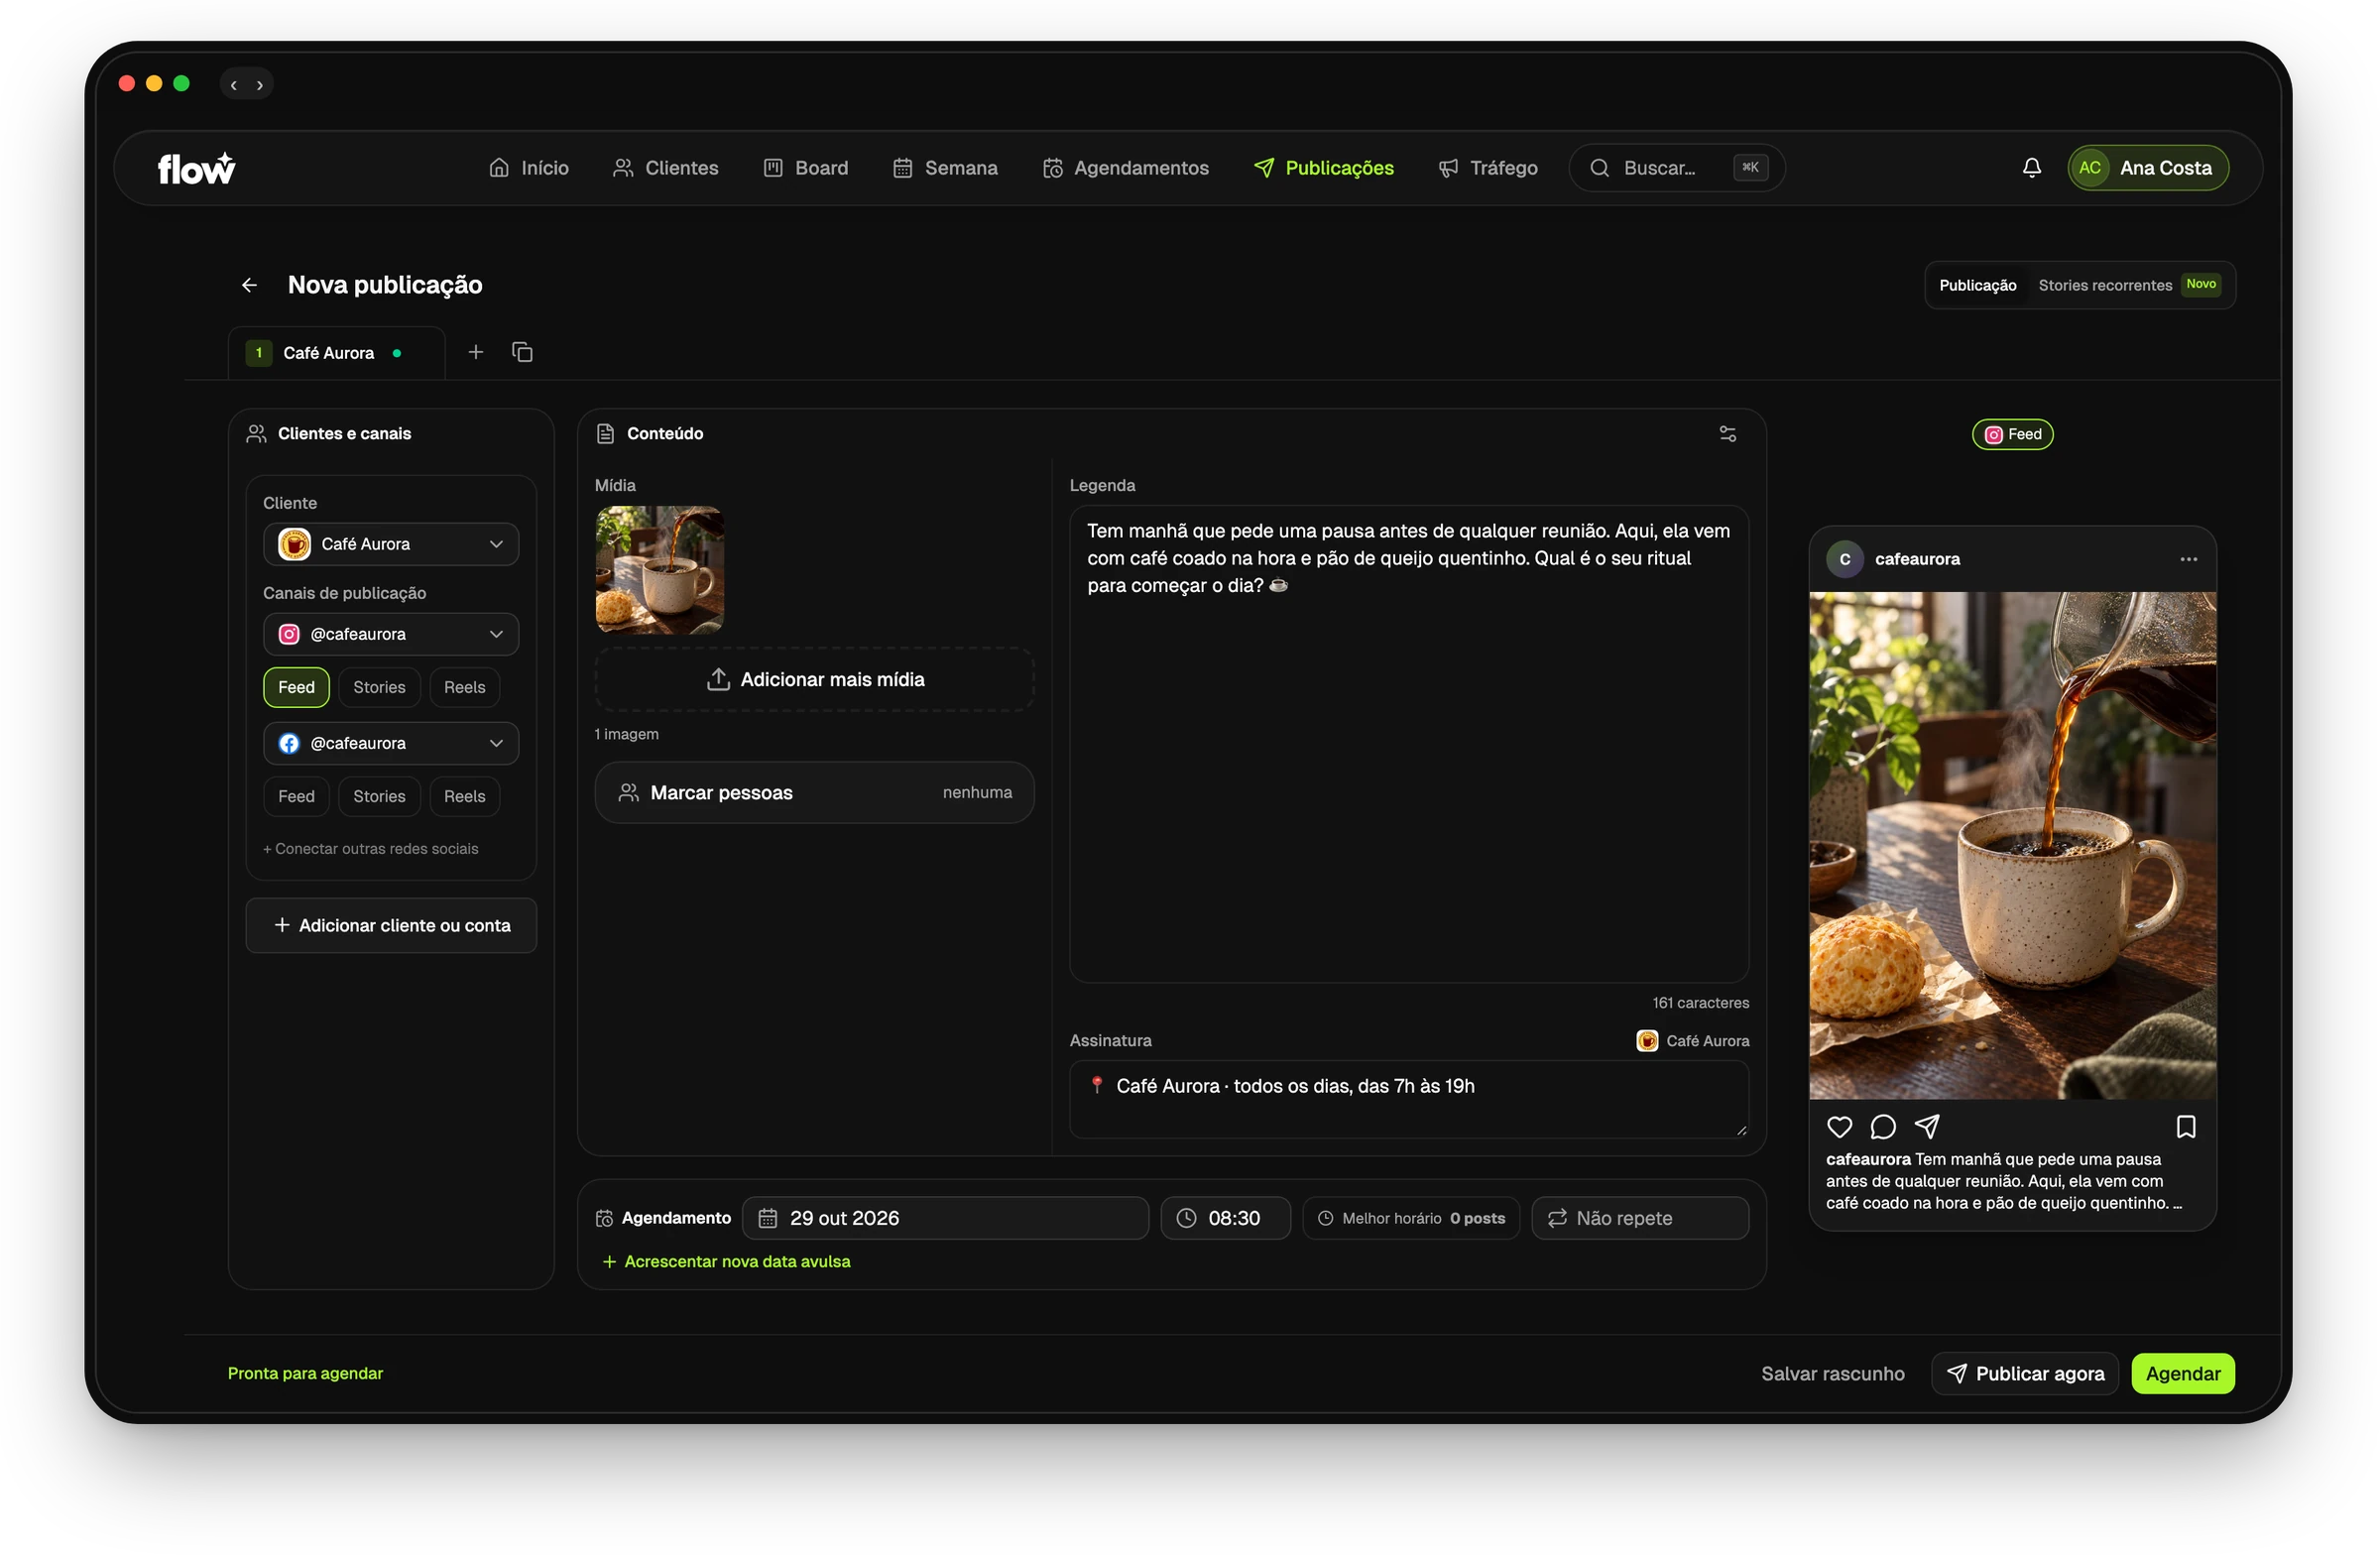Screen dimensions: 2380x1555
Task: Click the heart like icon in preview
Action: [x=1839, y=1127]
